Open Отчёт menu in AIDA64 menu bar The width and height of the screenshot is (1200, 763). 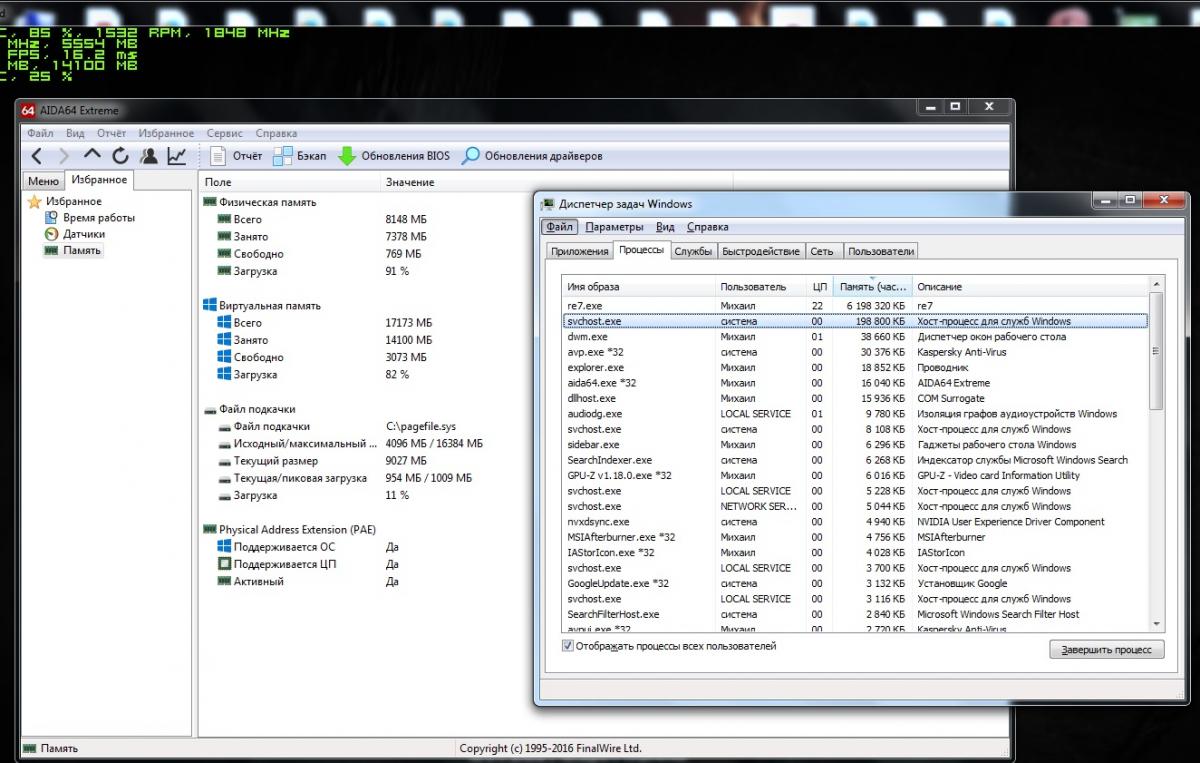pos(112,133)
